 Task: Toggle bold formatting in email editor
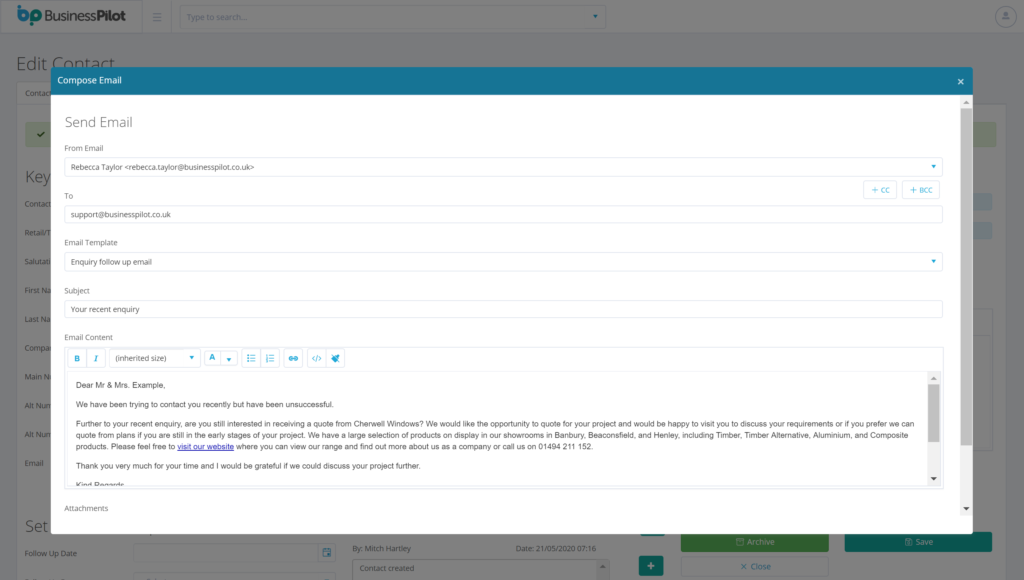(x=77, y=358)
